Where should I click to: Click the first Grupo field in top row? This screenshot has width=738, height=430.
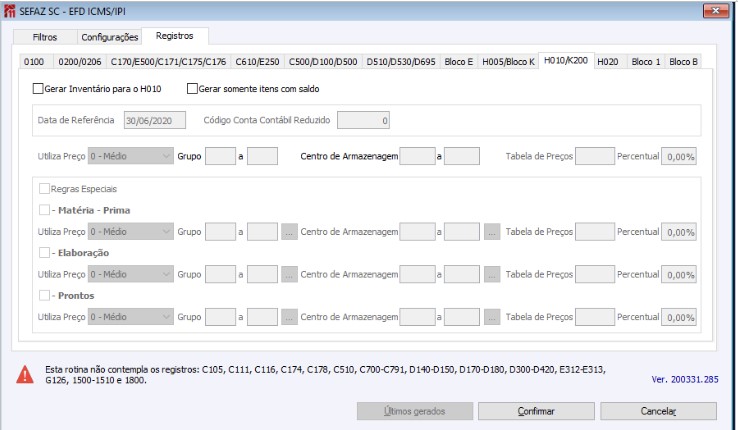(x=220, y=156)
